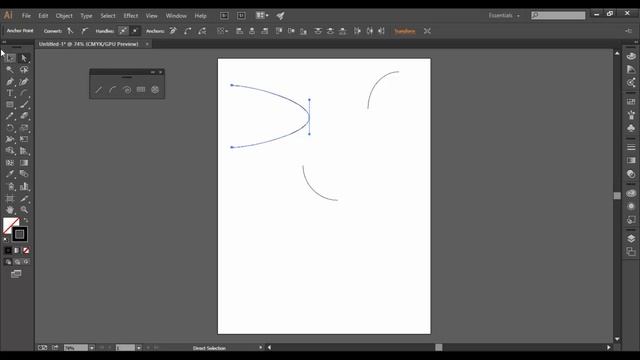Open the Select menu
640x360 pixels.
coord(108,16)
